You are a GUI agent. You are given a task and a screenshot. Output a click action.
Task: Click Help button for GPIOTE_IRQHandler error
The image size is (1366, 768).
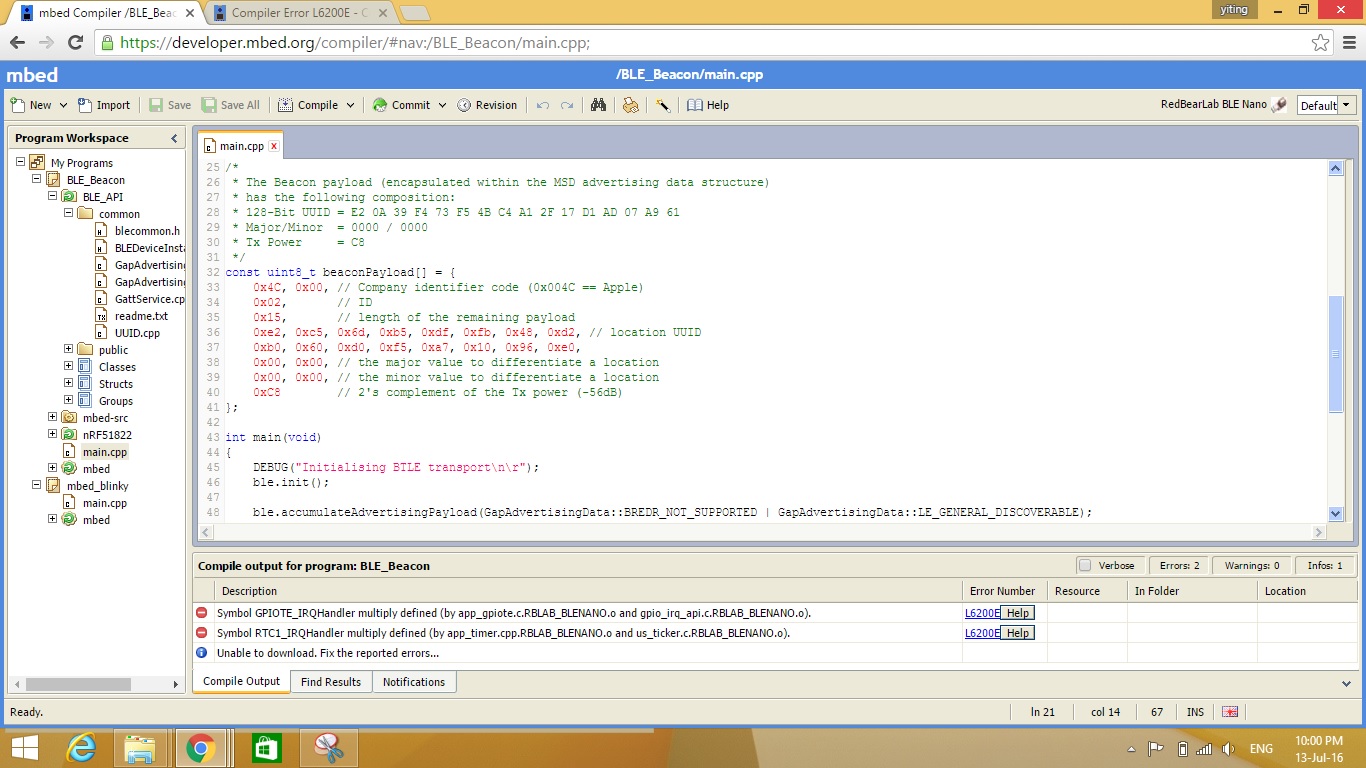(x=1016, y=613)
